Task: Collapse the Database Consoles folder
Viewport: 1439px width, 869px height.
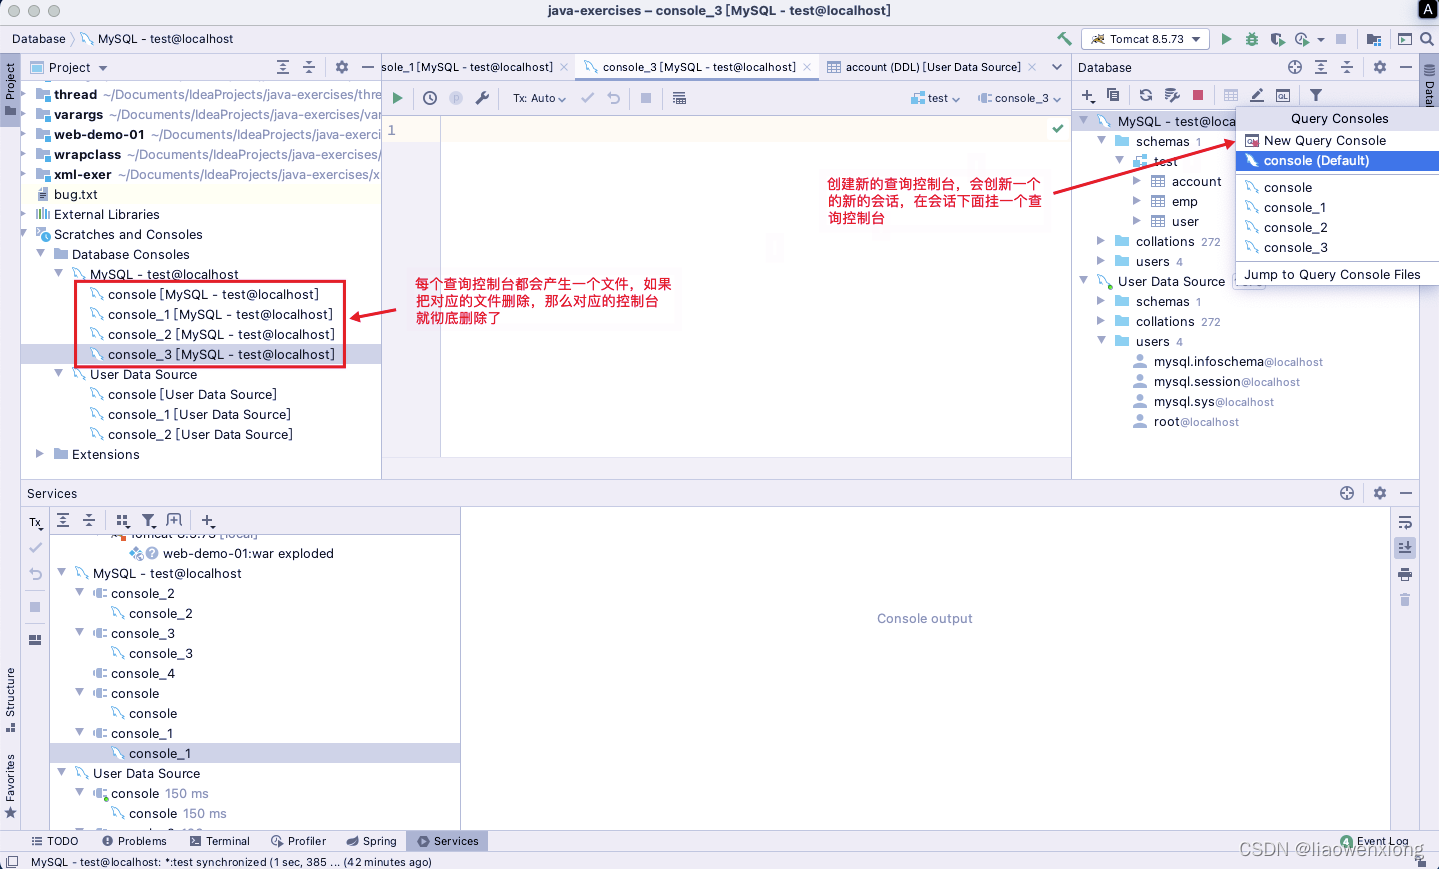Action: click(x=41, y=254)
